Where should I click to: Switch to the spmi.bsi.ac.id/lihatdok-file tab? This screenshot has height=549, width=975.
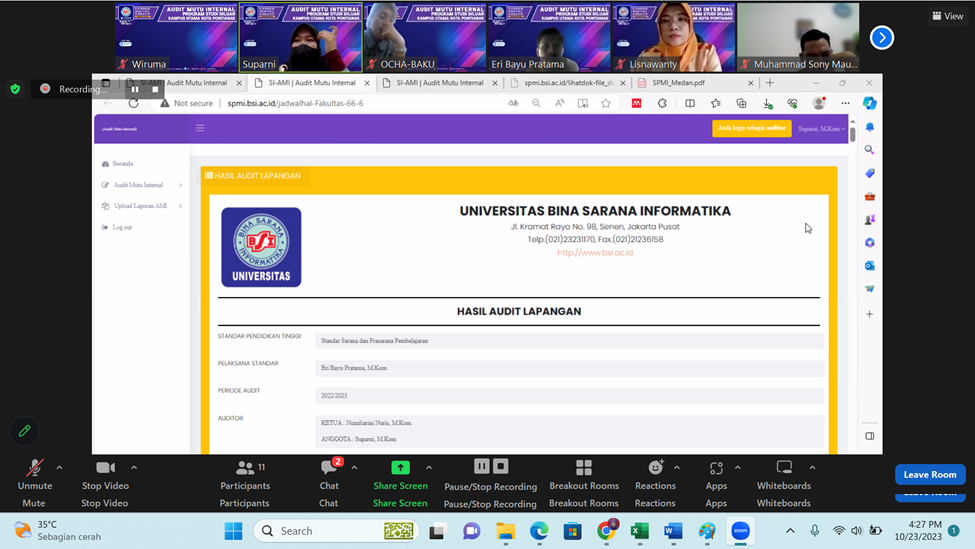point(568,83)
